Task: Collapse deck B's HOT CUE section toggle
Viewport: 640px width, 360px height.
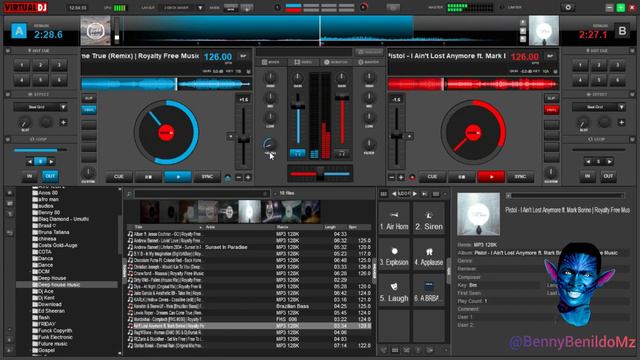Action: (632, 51)
